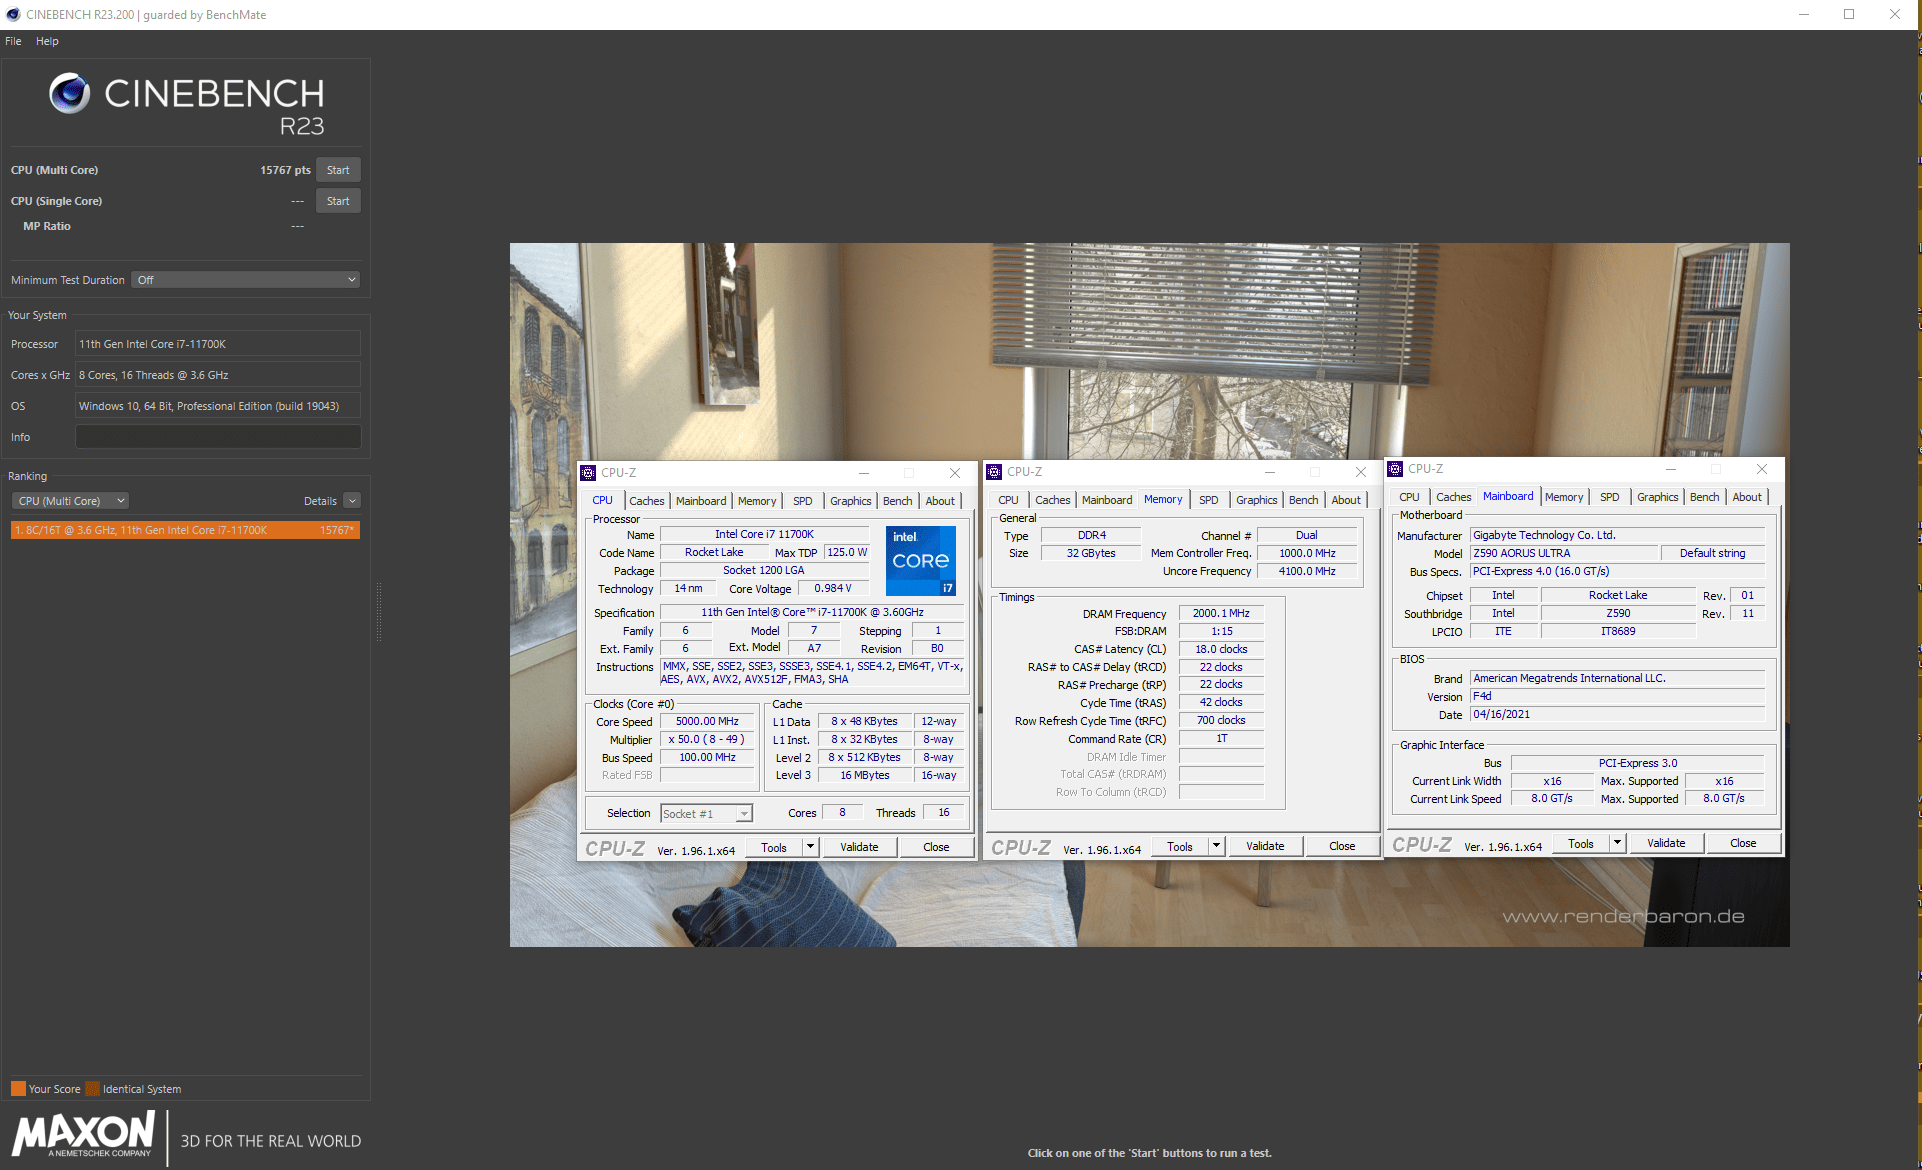Minimize the first CPU-Z window
The height and width of the screenshot is (1170, 1922).
(x=864, y=473)
